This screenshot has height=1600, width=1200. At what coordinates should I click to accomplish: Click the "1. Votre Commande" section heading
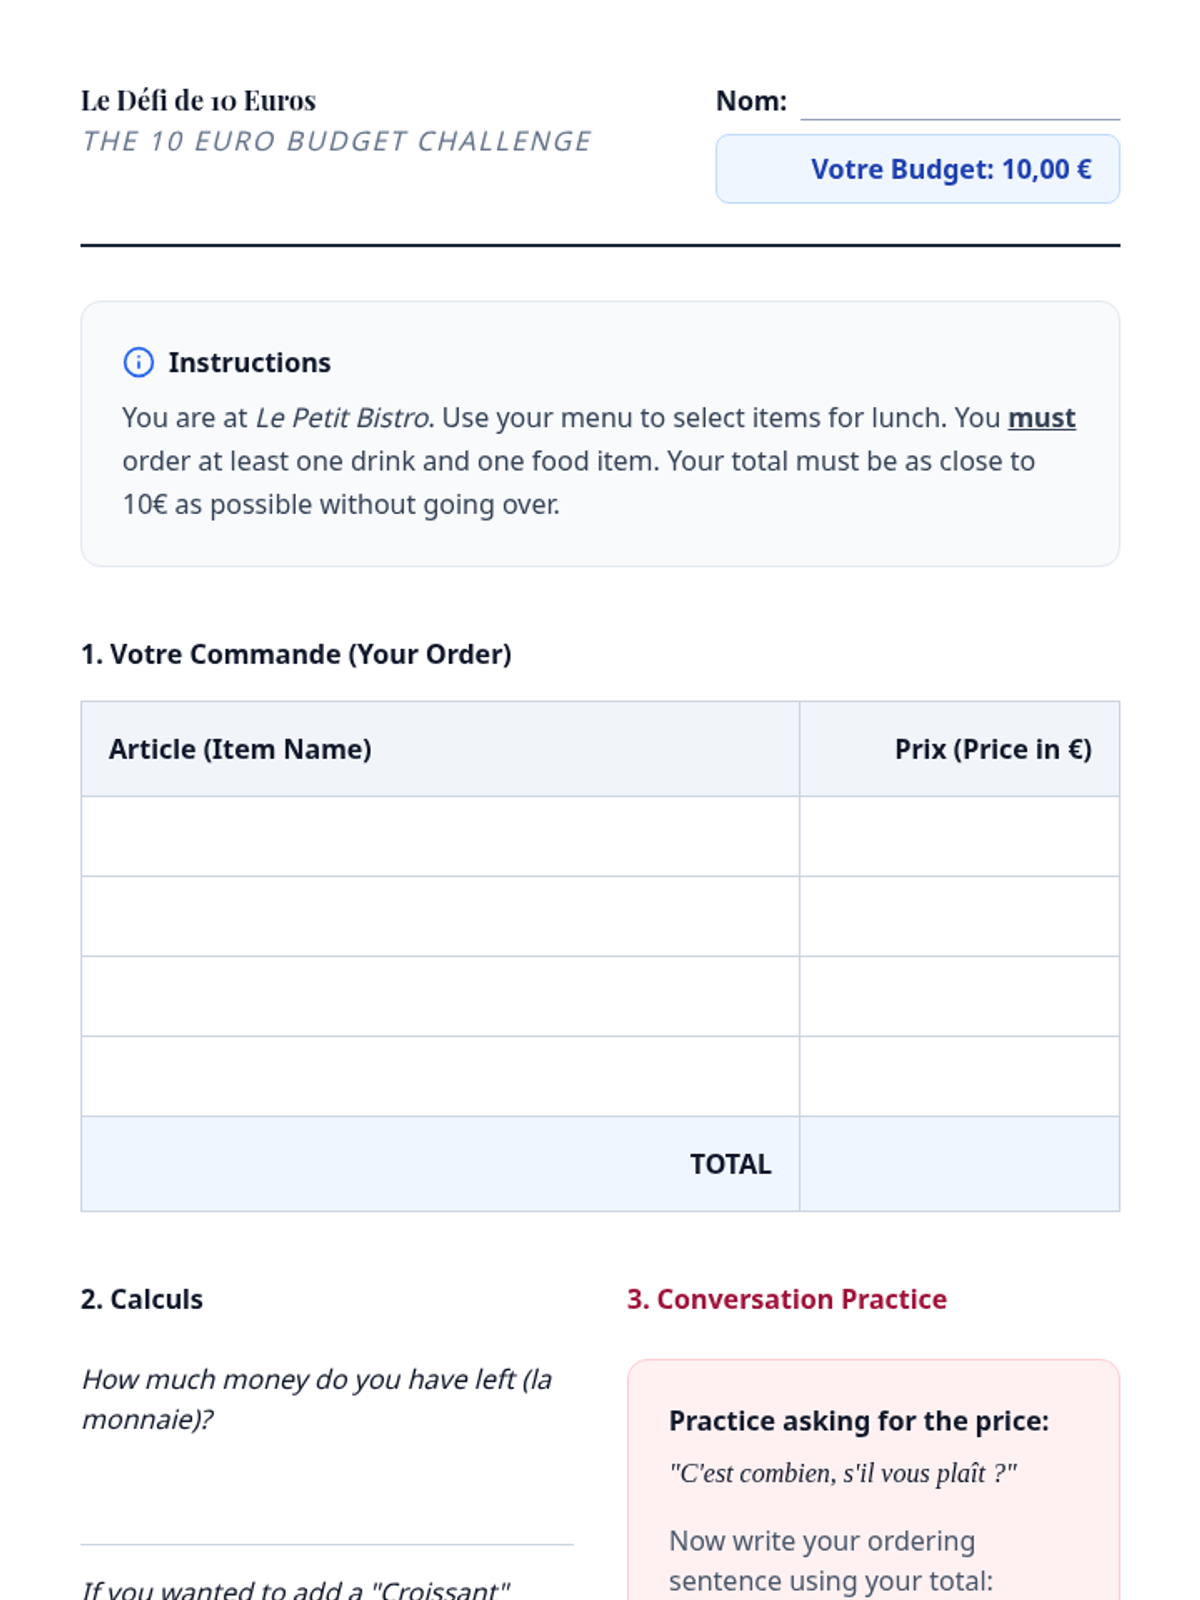click(x=296, y=654)
